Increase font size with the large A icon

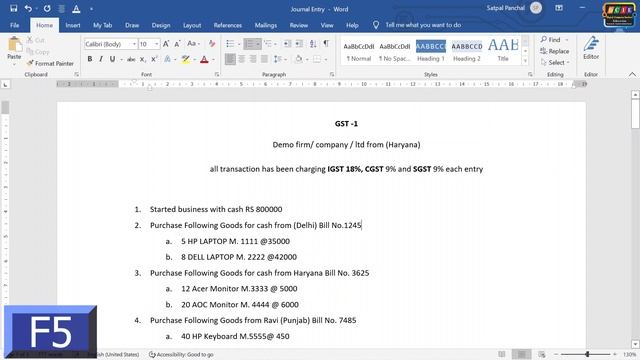click(166, 44)
